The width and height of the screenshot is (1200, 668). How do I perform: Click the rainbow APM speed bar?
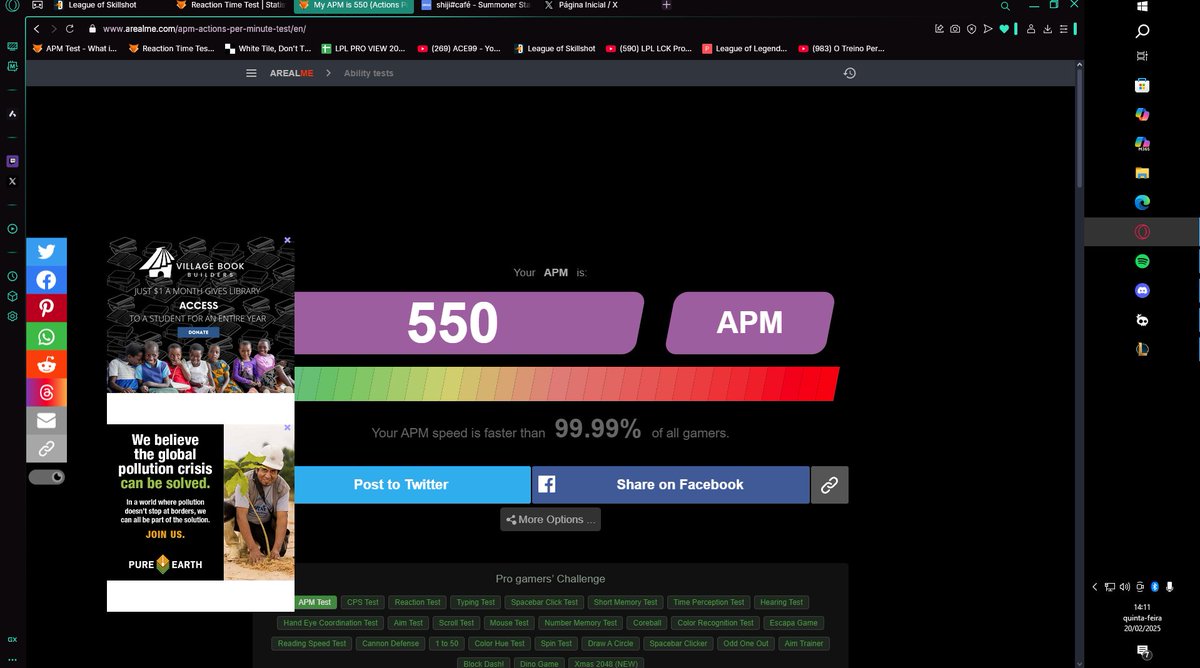tap(566, 384)
